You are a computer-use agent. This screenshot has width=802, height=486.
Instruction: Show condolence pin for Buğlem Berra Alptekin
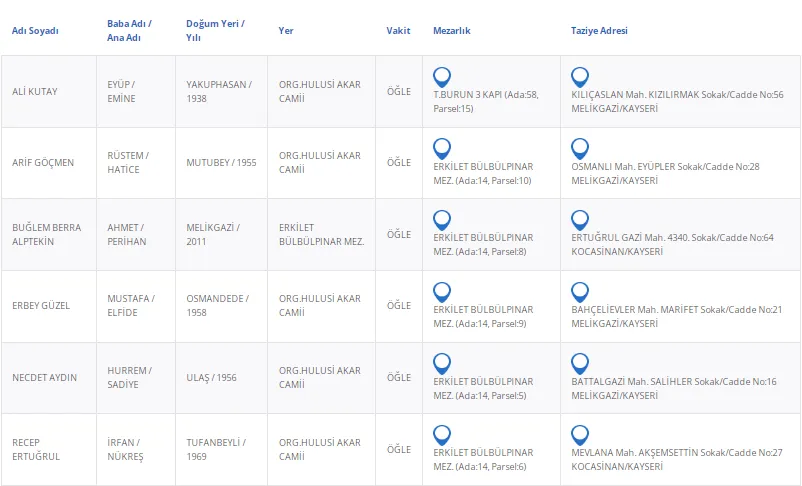(x=579, y=220)
